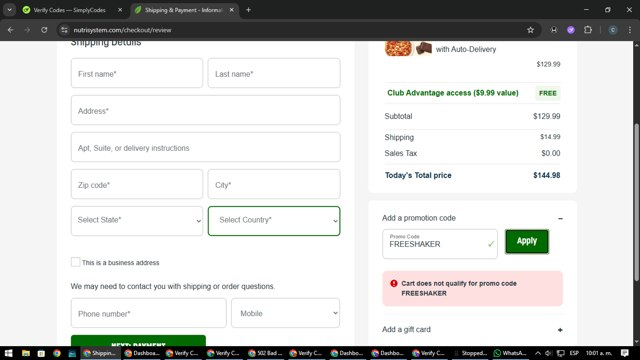640x360 pixels.
Task: Click the Address input field
Action: pyautogui.click(x=205, y=110)
